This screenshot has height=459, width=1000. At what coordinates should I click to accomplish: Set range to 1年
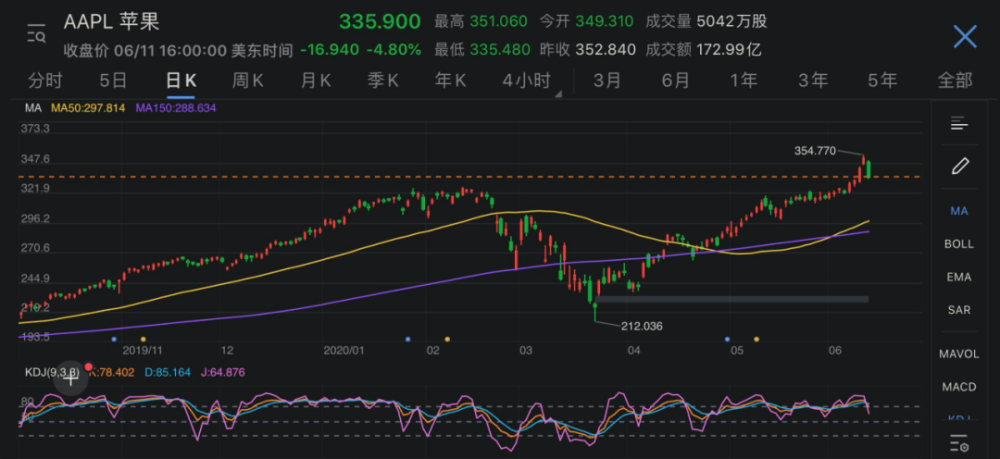(744, 81)
